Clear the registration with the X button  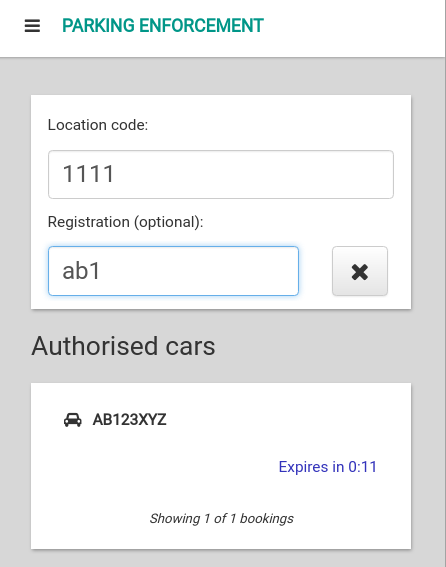click(360, 271)
